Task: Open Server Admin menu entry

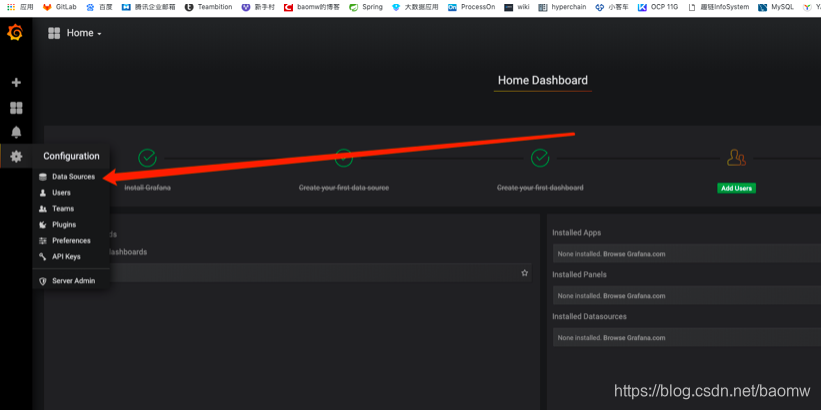Action: tap(71, 281)
